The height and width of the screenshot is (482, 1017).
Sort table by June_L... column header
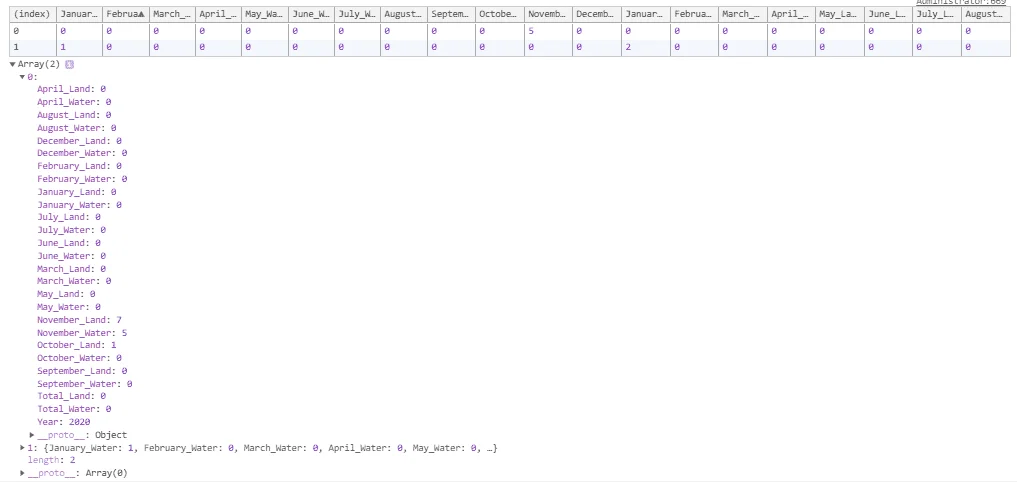(888, 14)
